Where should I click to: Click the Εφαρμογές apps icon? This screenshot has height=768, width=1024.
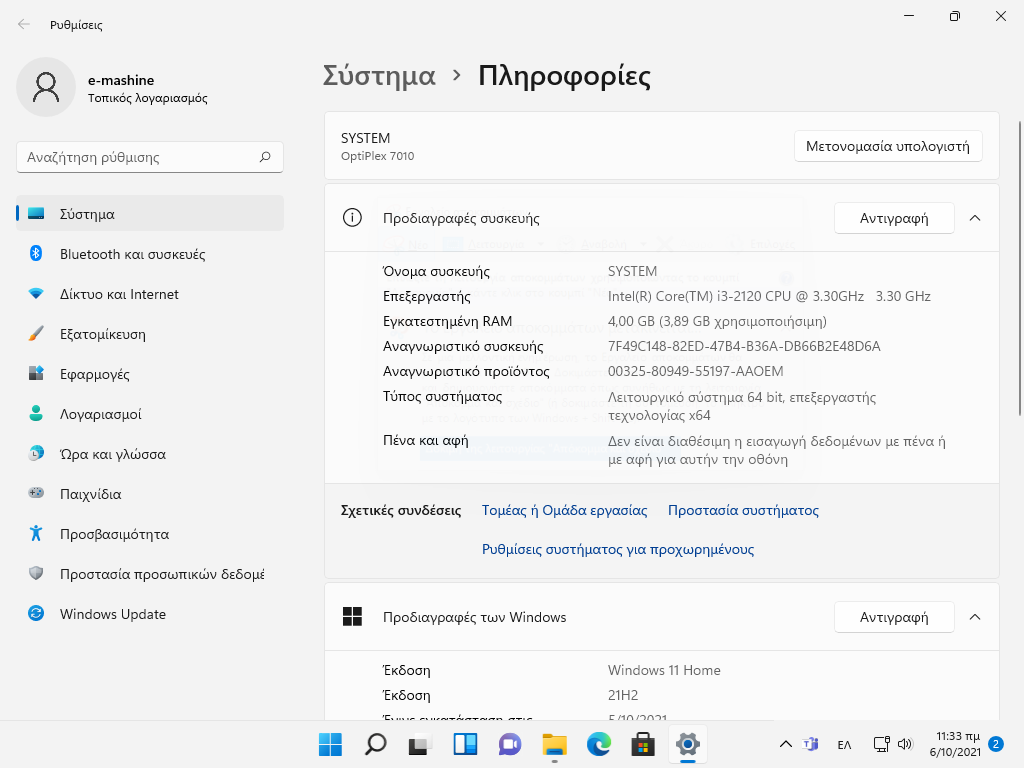[x=36, y=374]
